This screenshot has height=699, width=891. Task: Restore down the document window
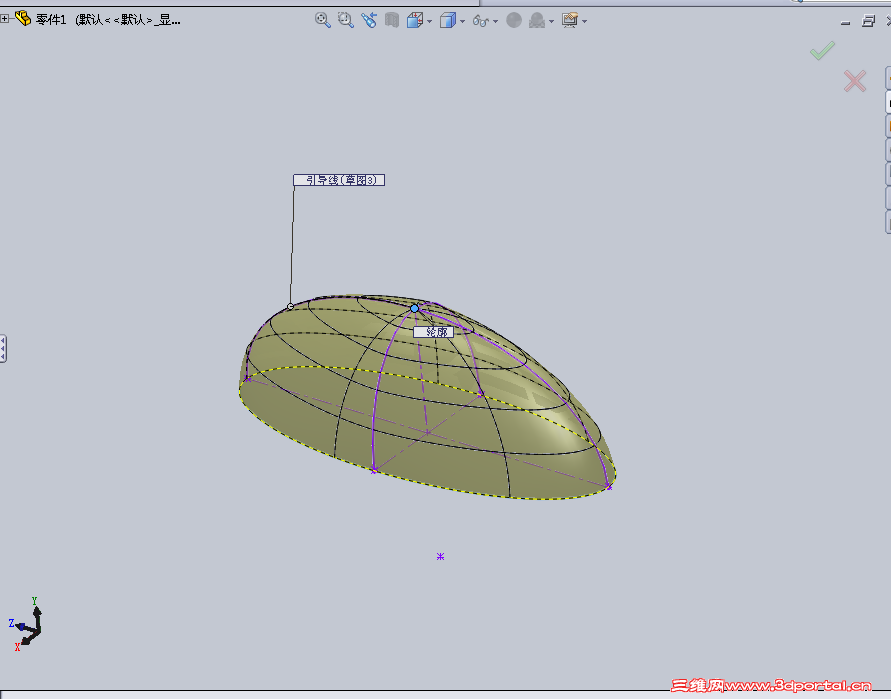(868, 21)
